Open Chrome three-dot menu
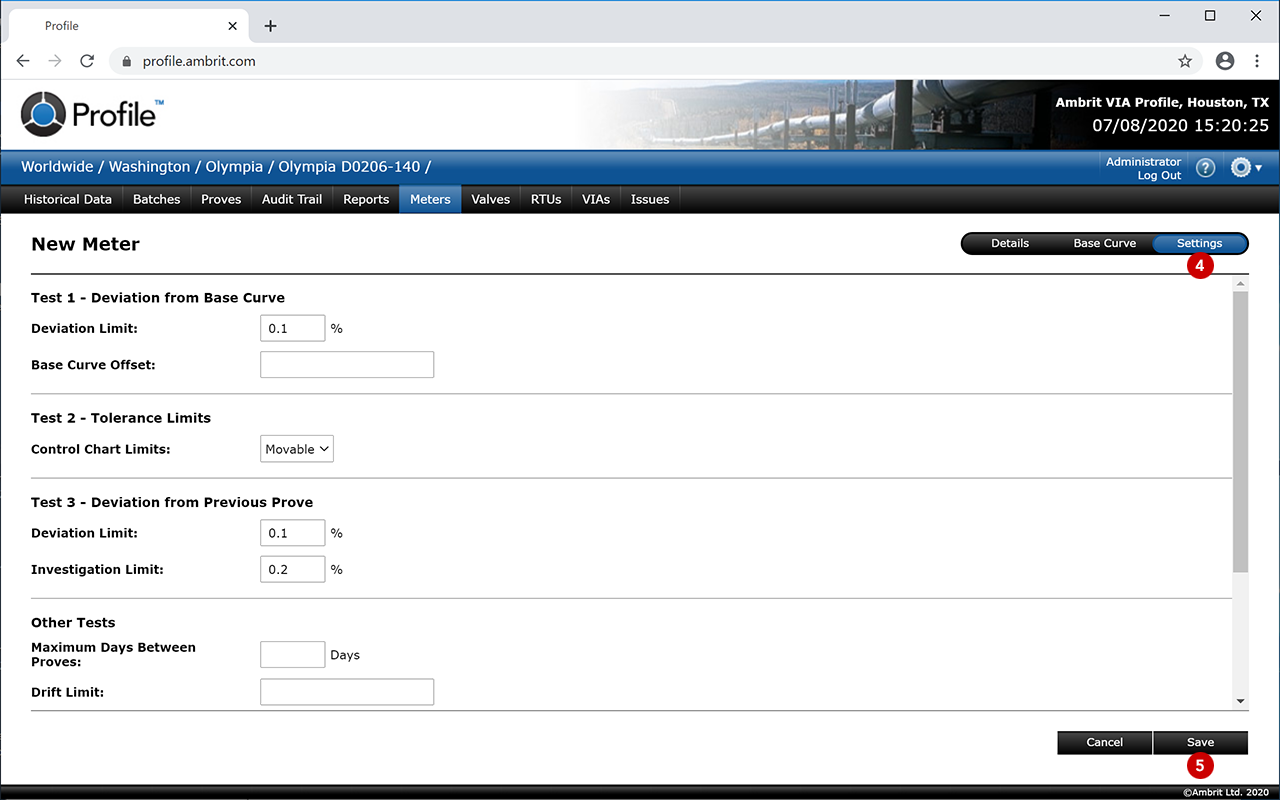Image resolution: width=1280 pixels, height=800 pixels. point(1257,61)
